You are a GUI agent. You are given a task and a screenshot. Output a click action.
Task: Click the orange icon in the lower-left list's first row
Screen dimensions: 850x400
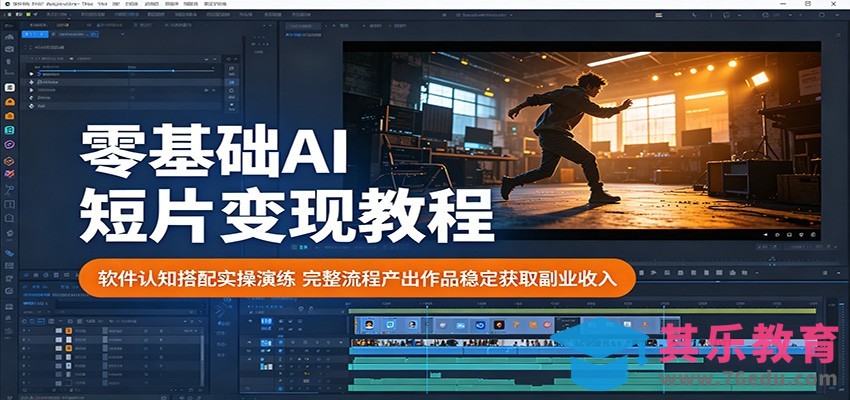[68, 330]
